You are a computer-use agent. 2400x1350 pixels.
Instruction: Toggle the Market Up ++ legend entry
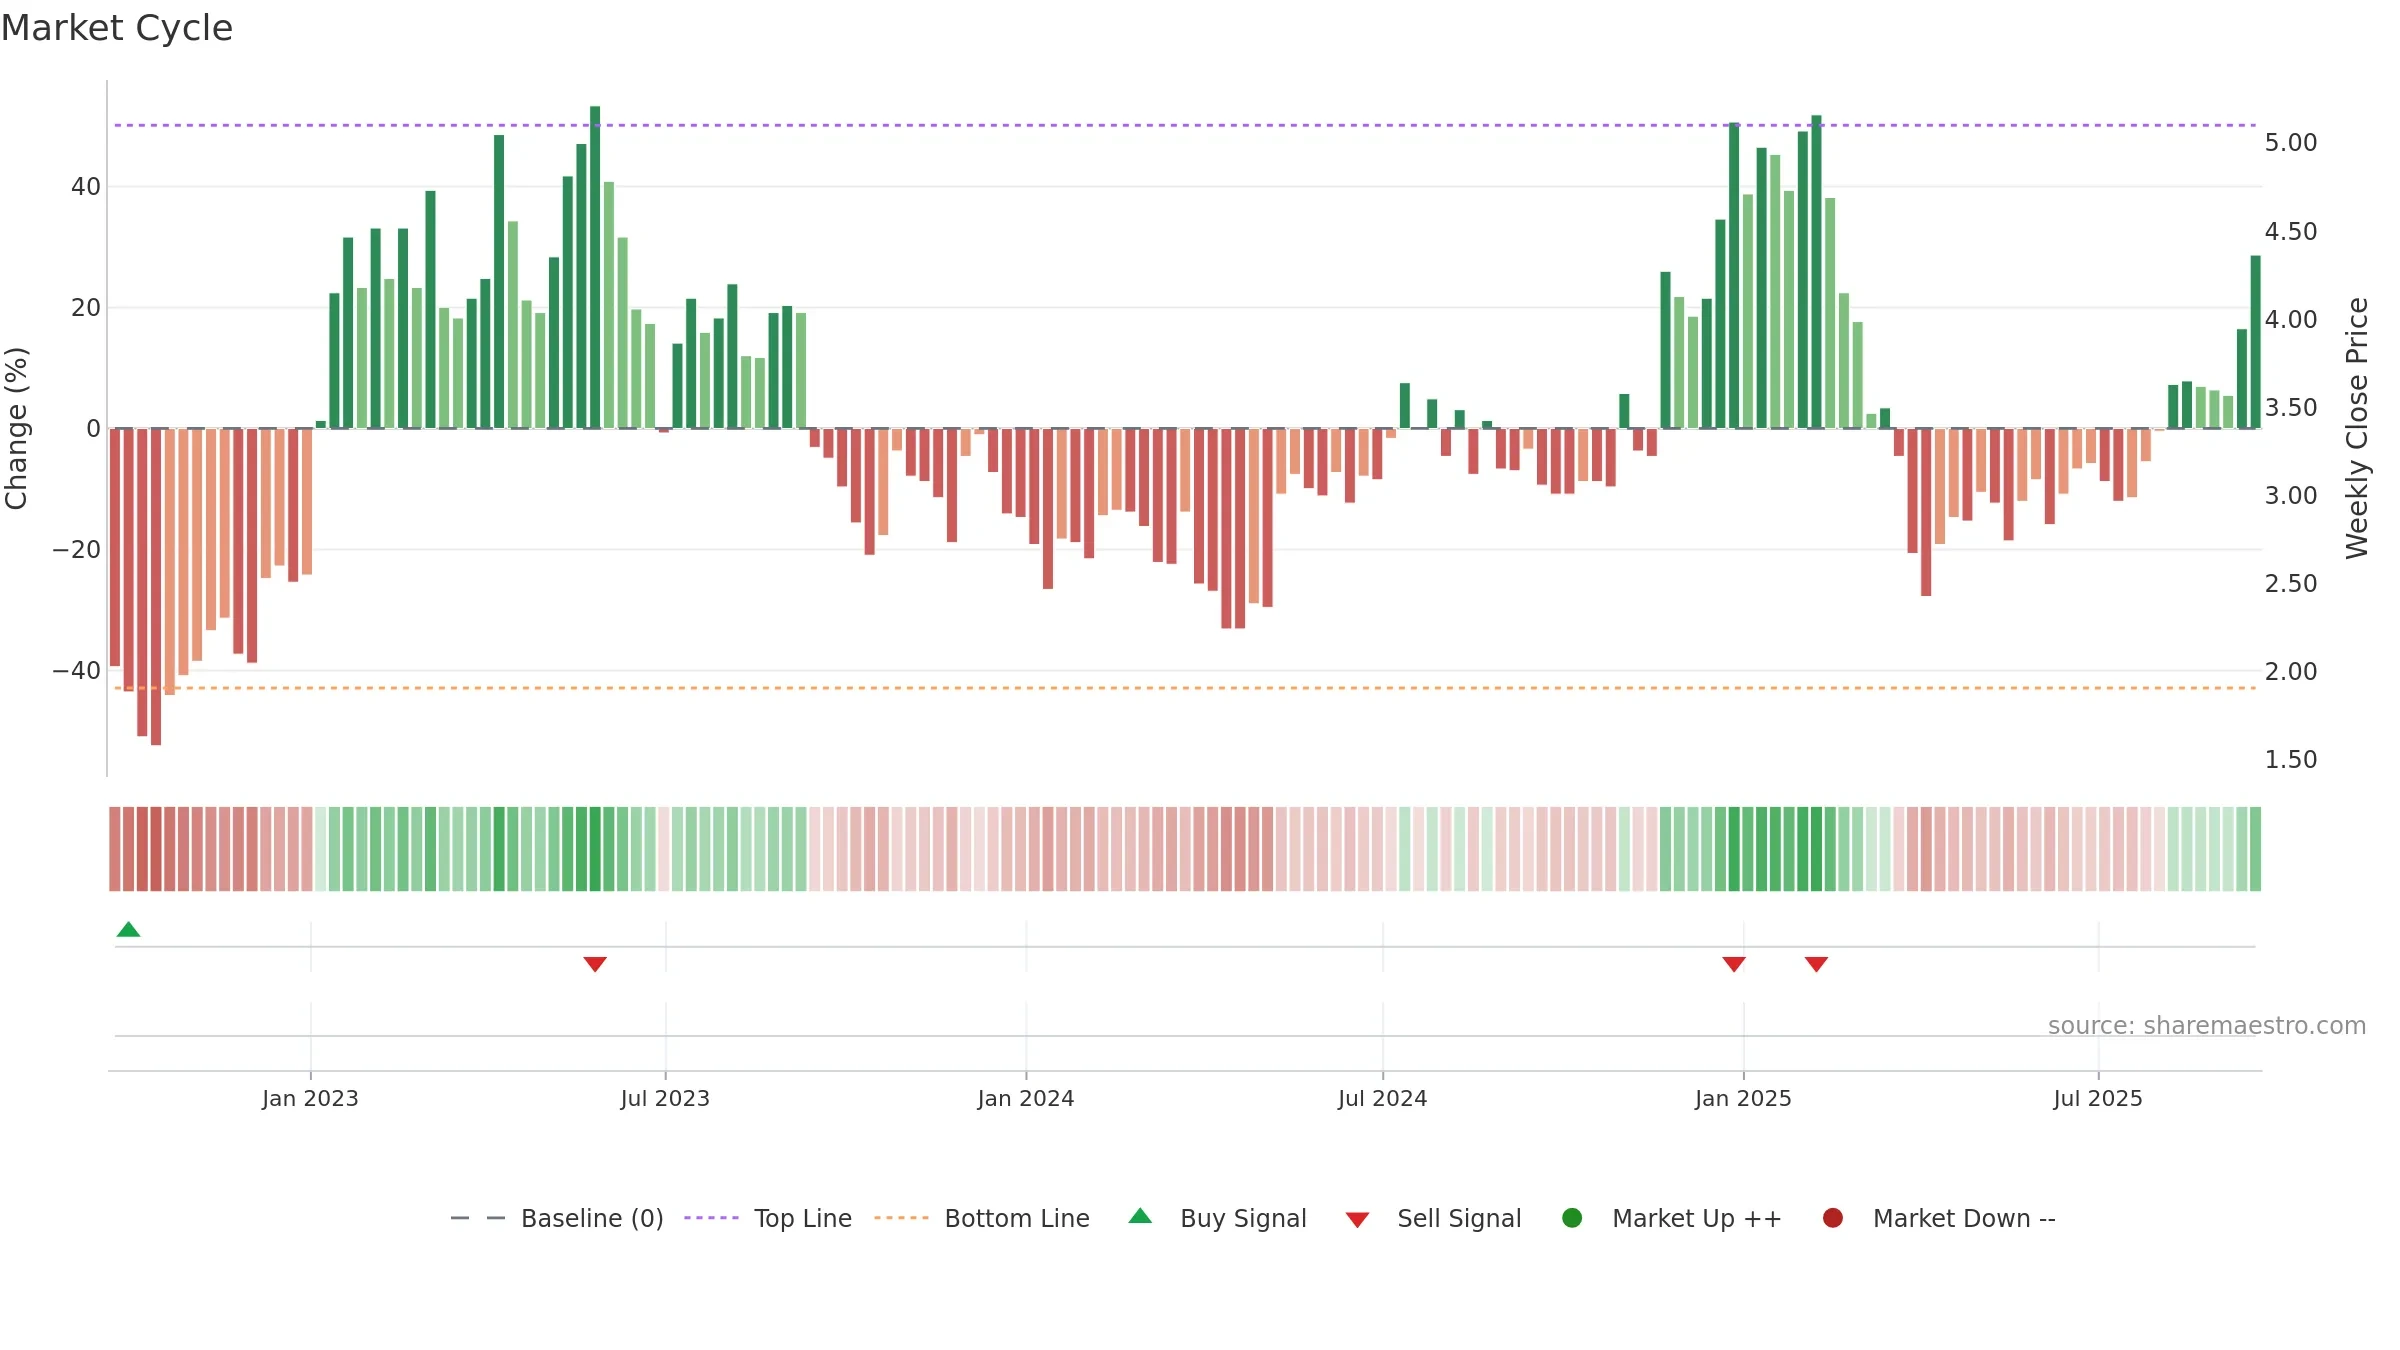point(1672,1218)
